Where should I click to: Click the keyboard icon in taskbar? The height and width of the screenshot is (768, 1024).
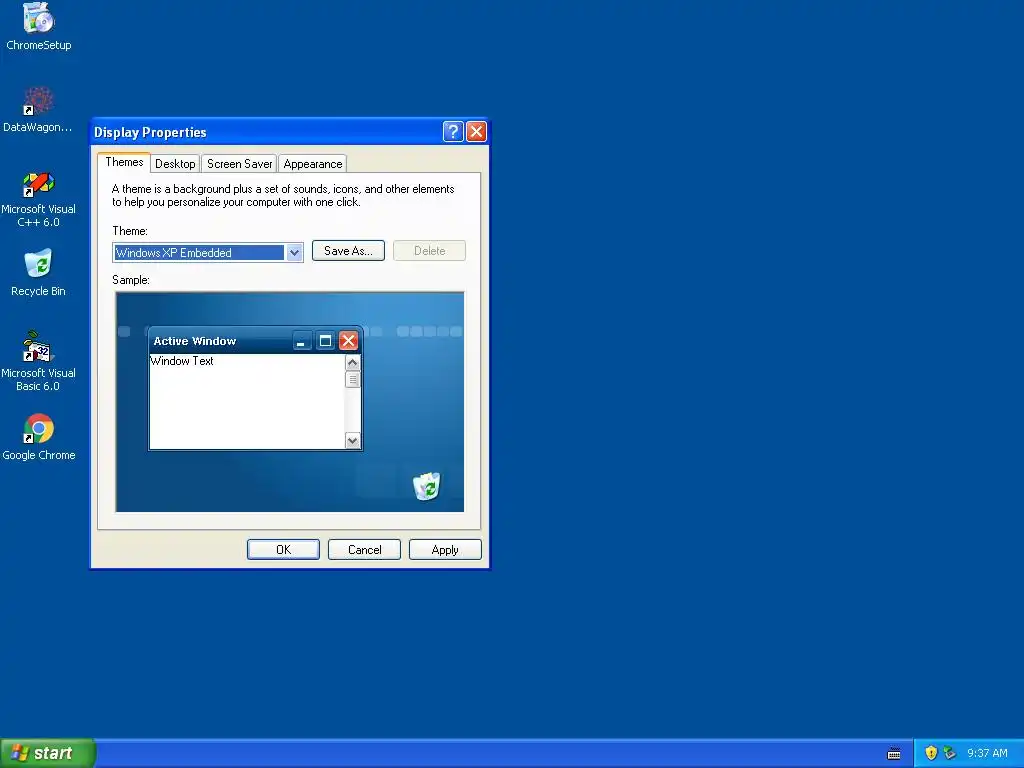tap(894, 754)
